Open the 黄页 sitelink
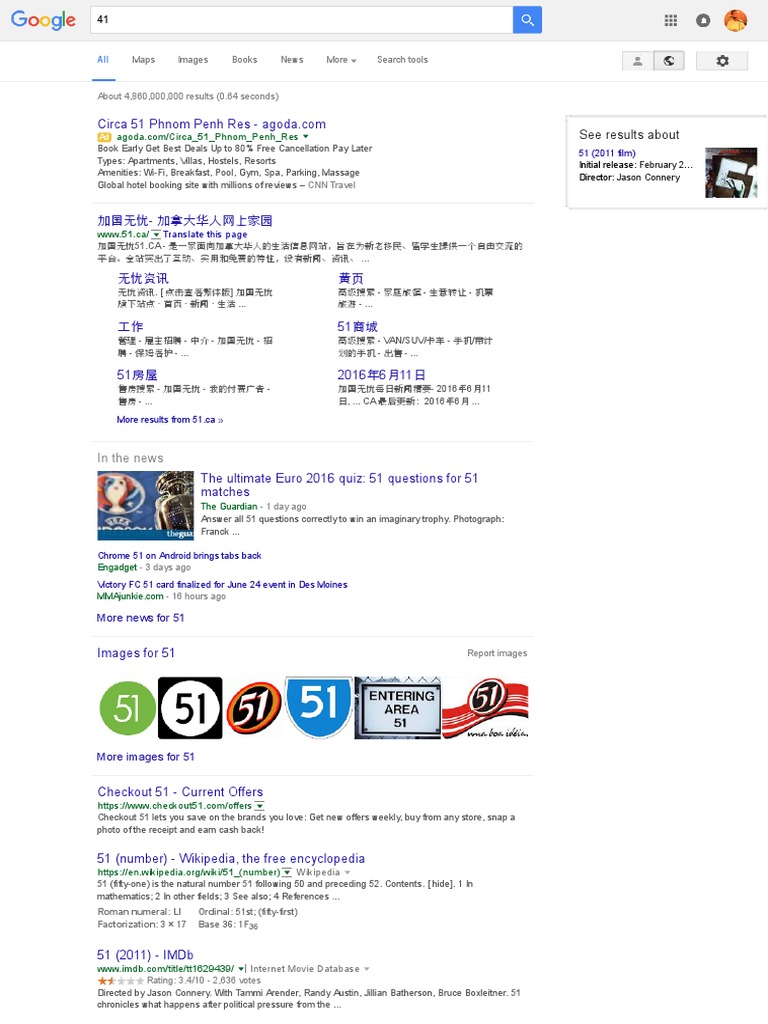The width and height of the screenshot is (768, 1024). pos(351,278)
